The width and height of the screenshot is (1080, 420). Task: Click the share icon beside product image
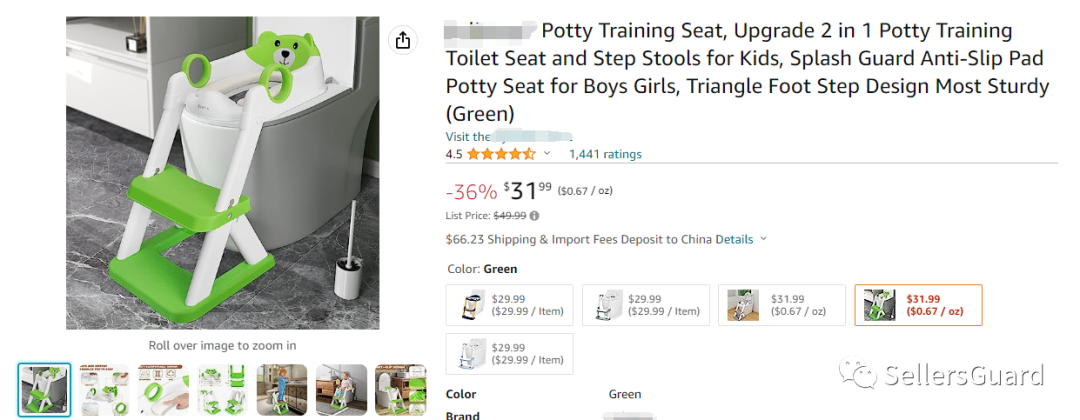click(x=402, y=40)
